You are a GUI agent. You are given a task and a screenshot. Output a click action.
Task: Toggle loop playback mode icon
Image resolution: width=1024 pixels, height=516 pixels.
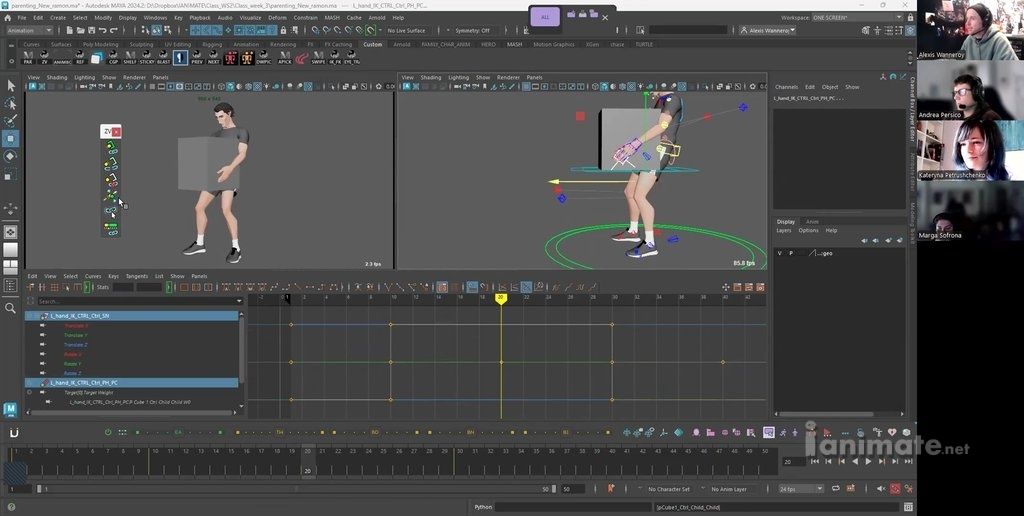(837, 489)
